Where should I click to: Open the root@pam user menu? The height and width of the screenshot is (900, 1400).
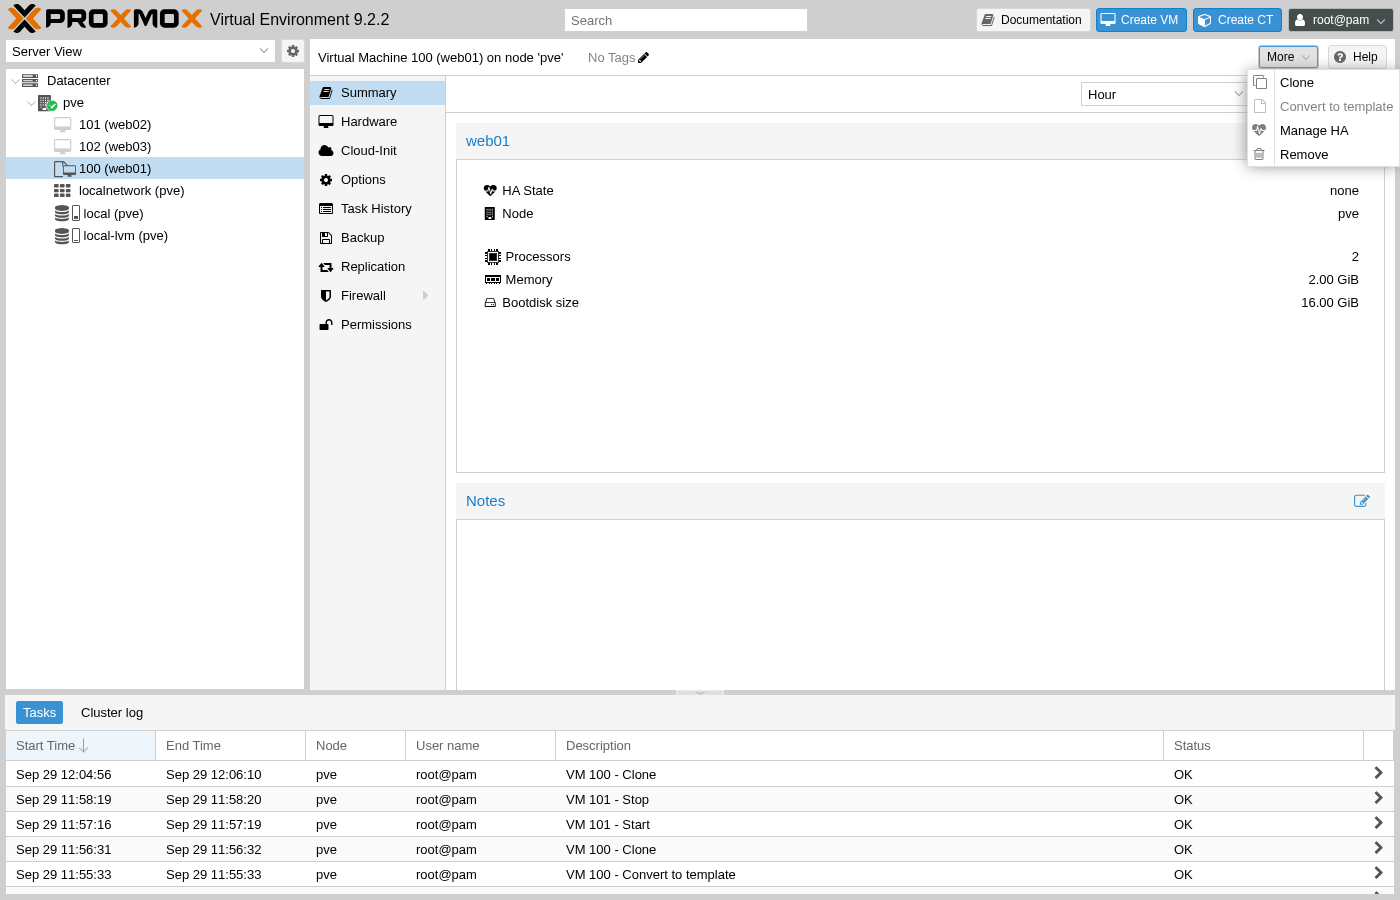pyautogui.click(x=1340, y=20)
